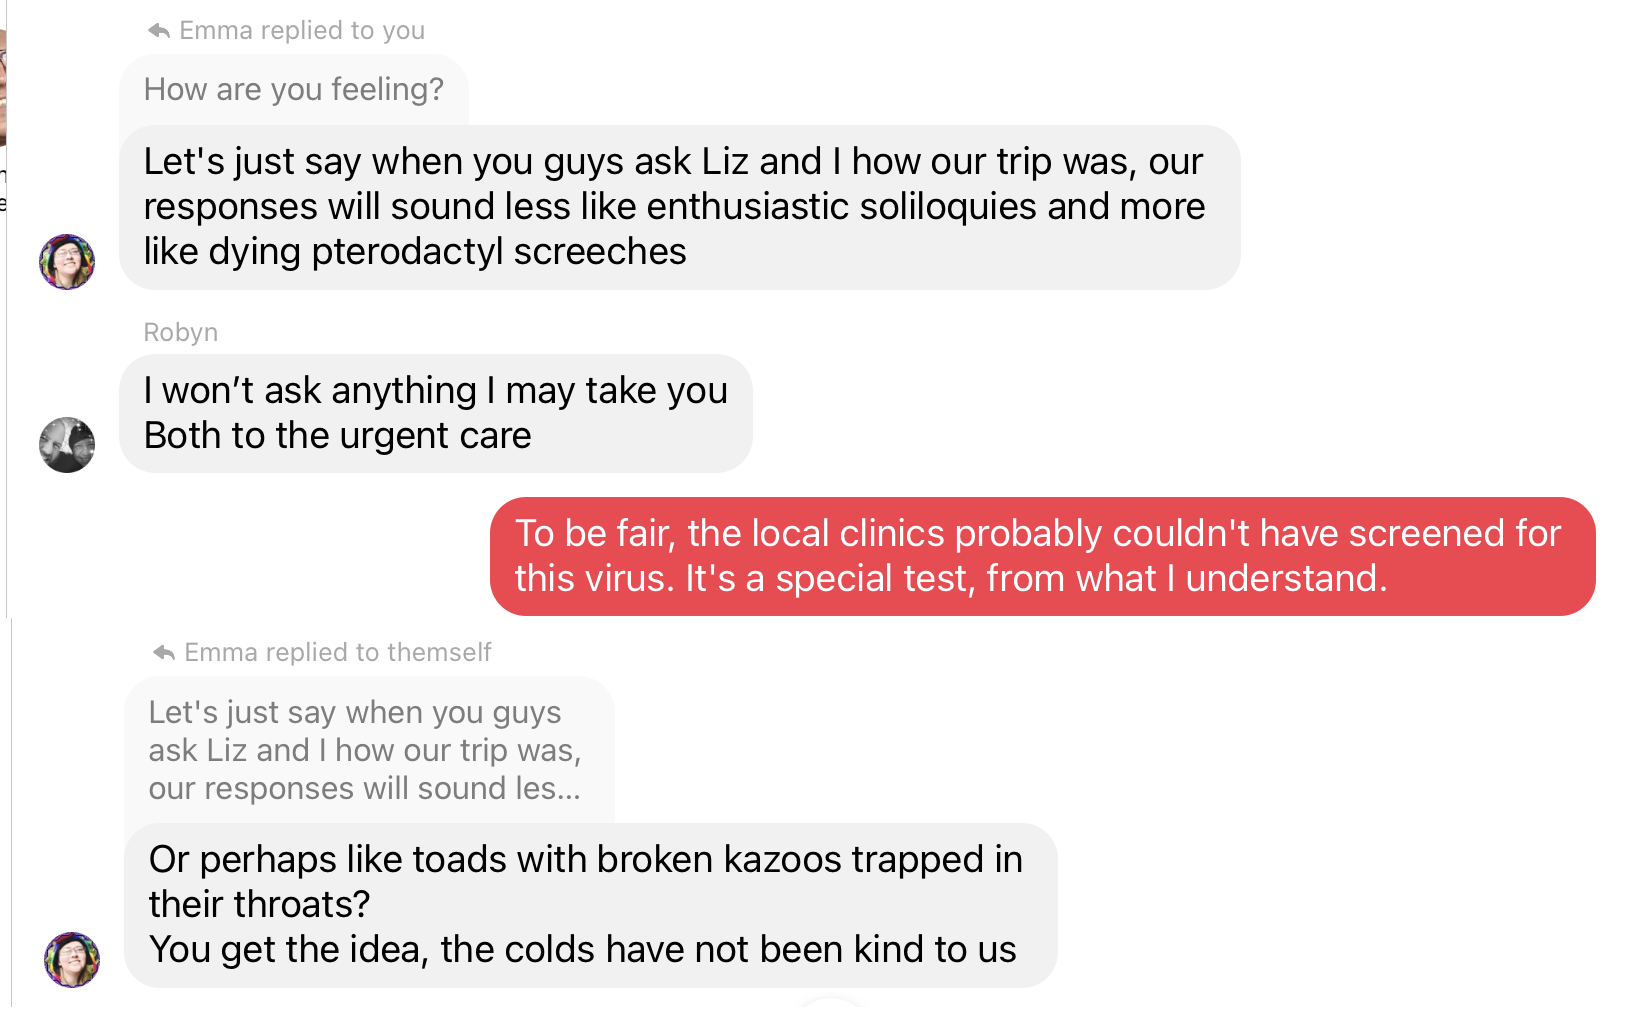The image size is (1644, 1013).
Task: Click Emma's message starting "Let's just say when you guys ask Liz and I how our trip was"
Action: pos(678,207)
